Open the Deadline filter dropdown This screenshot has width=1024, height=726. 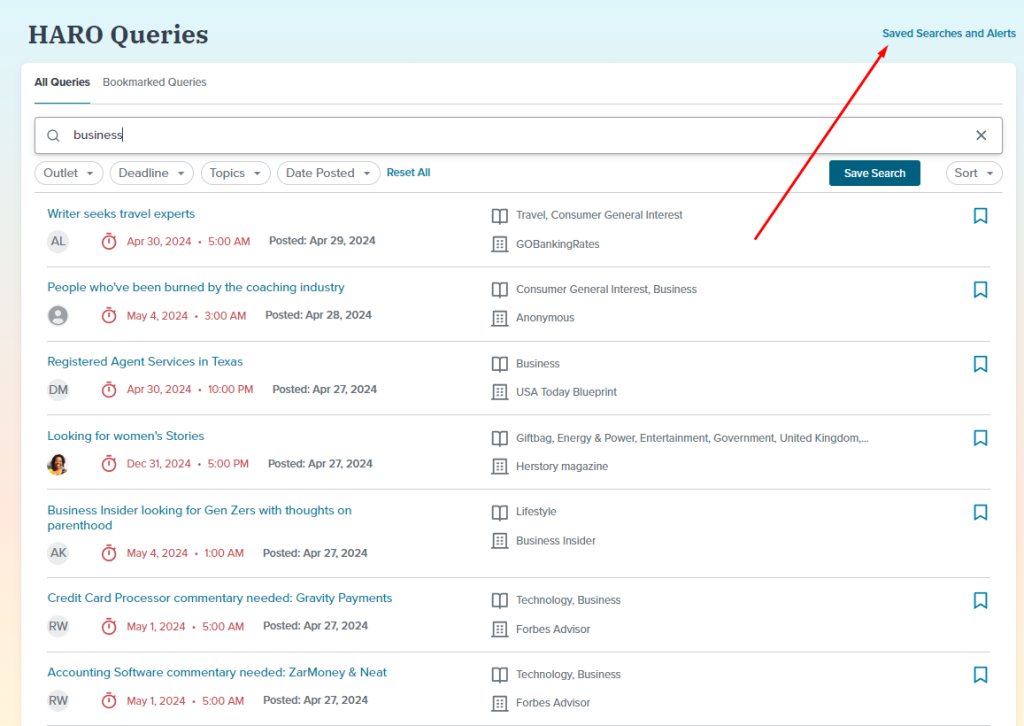pyautogui.click(x=152, y=173)
